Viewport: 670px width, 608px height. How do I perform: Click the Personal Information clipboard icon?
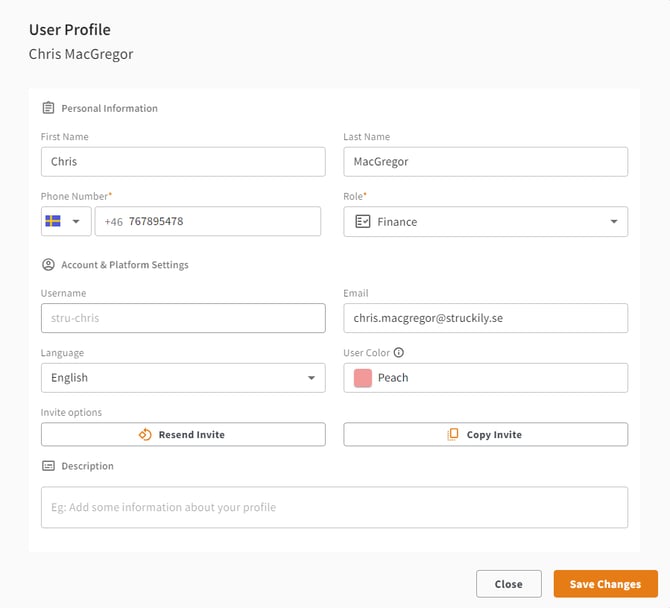48,108
